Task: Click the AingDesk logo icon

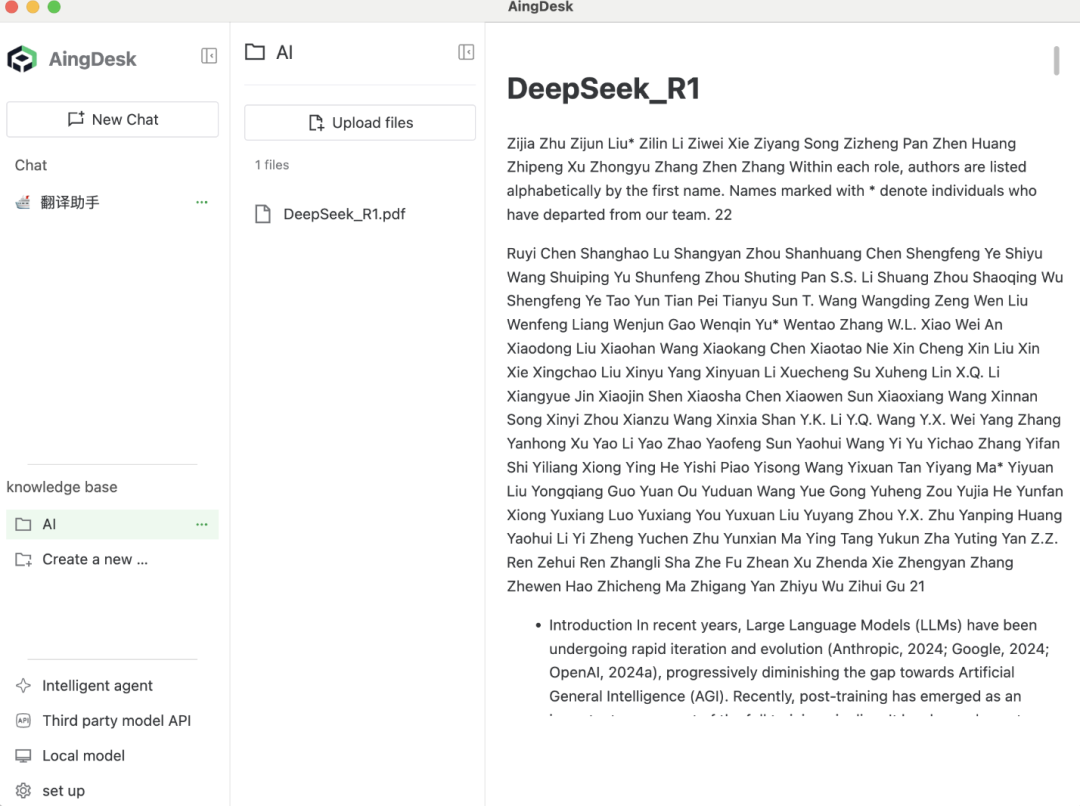Action: 22,59
